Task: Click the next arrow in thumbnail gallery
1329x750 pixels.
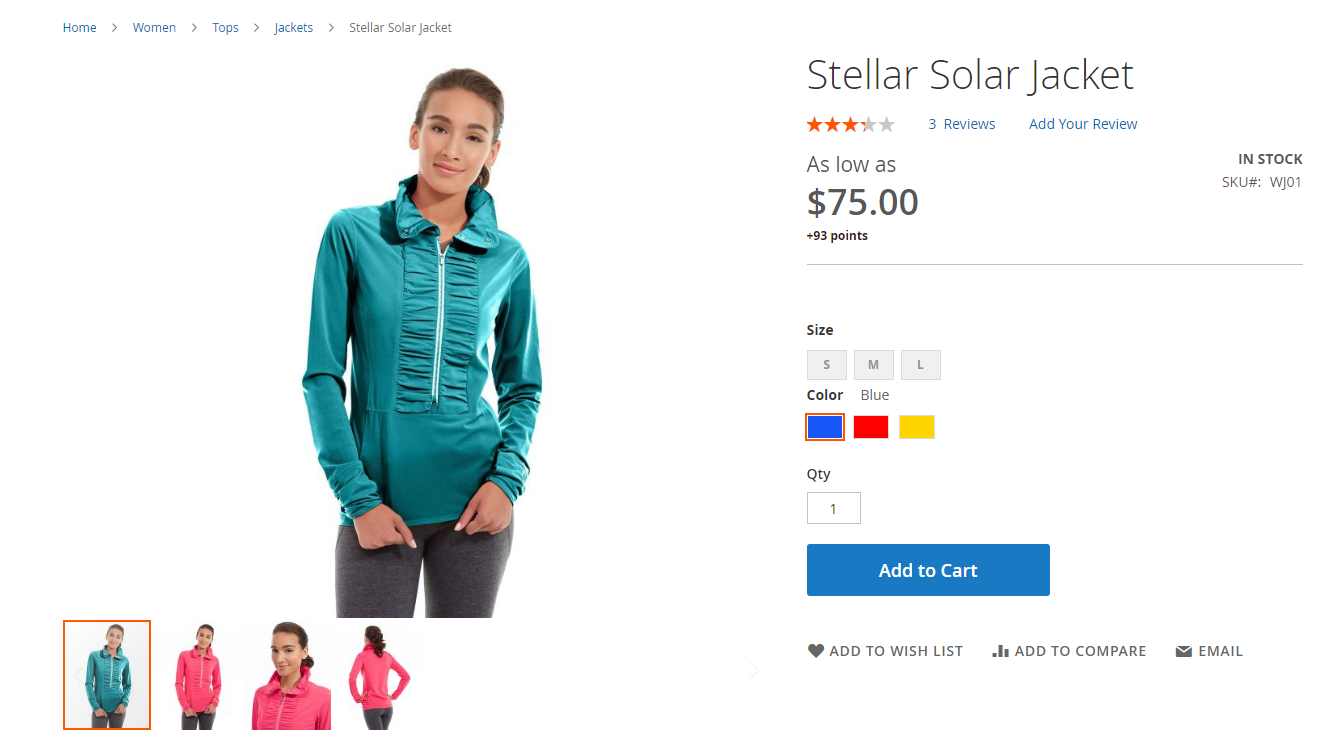Action: (754, 671)
